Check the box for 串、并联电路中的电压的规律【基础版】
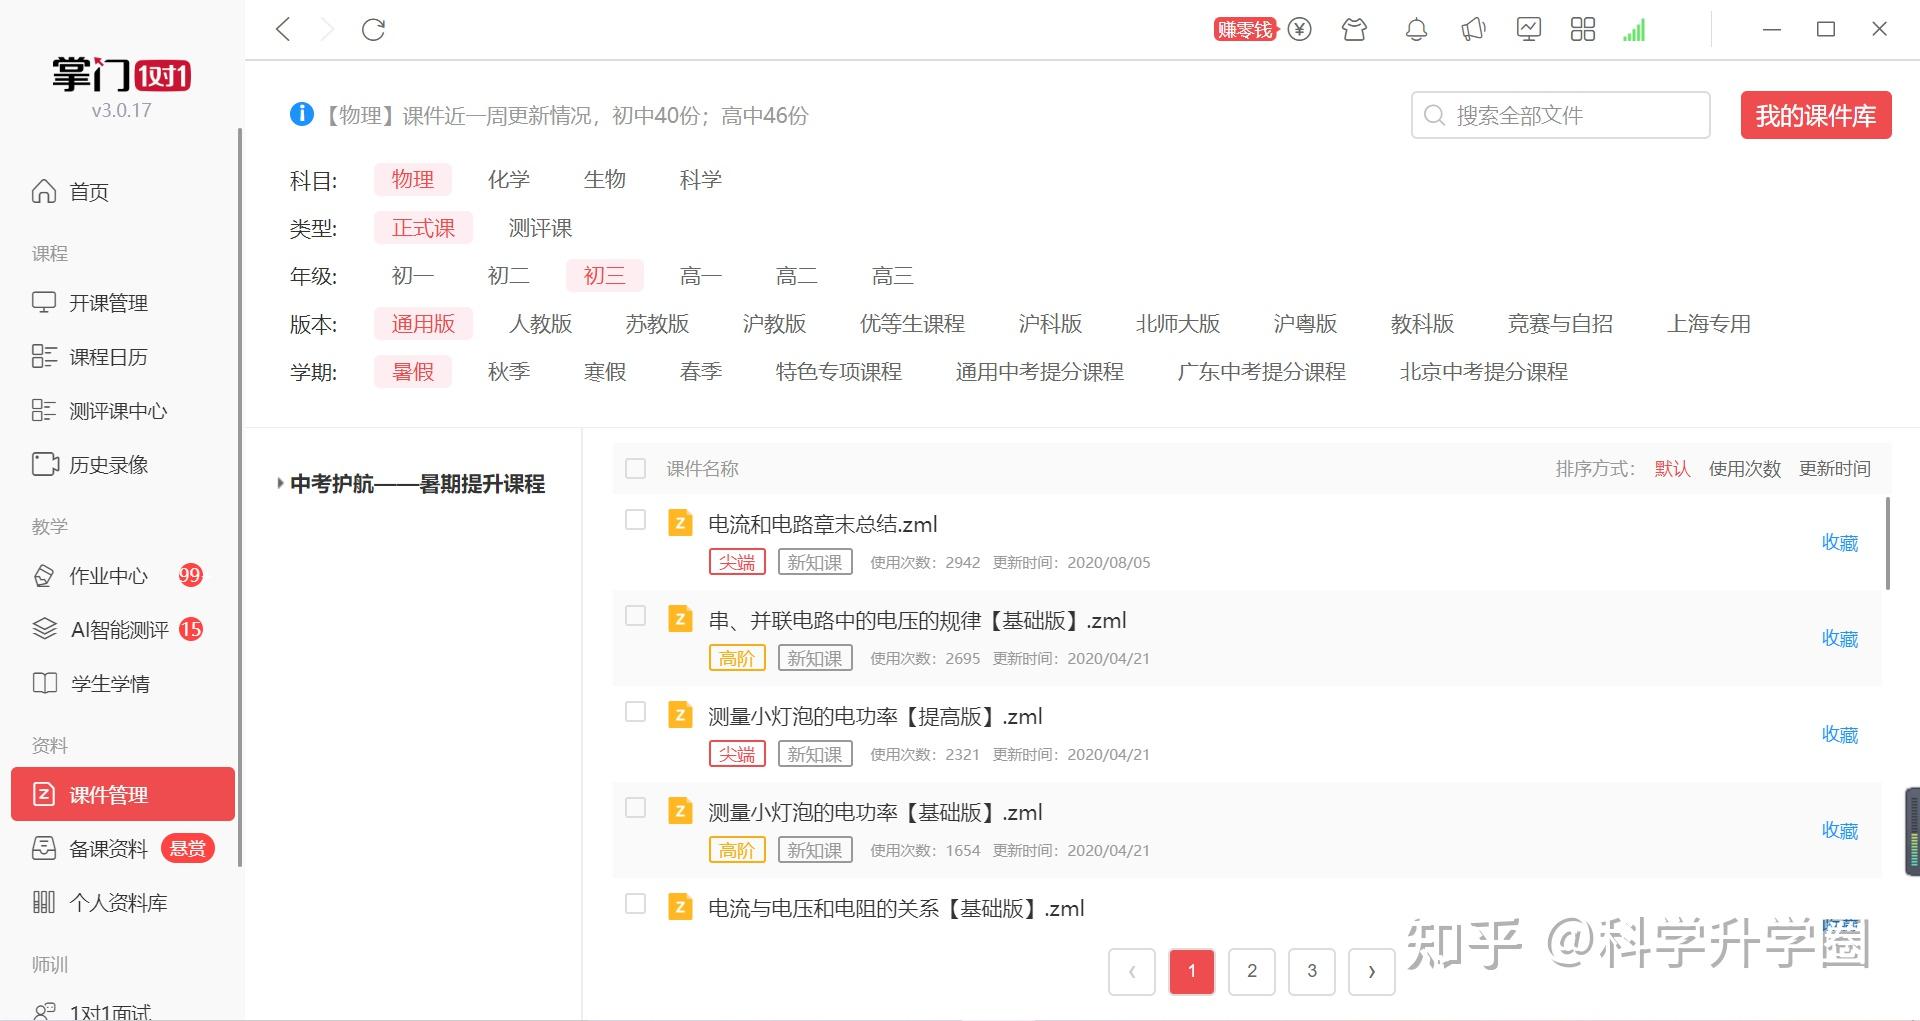This screenshot has height=1021, width=1920. (x=635, y=616)
